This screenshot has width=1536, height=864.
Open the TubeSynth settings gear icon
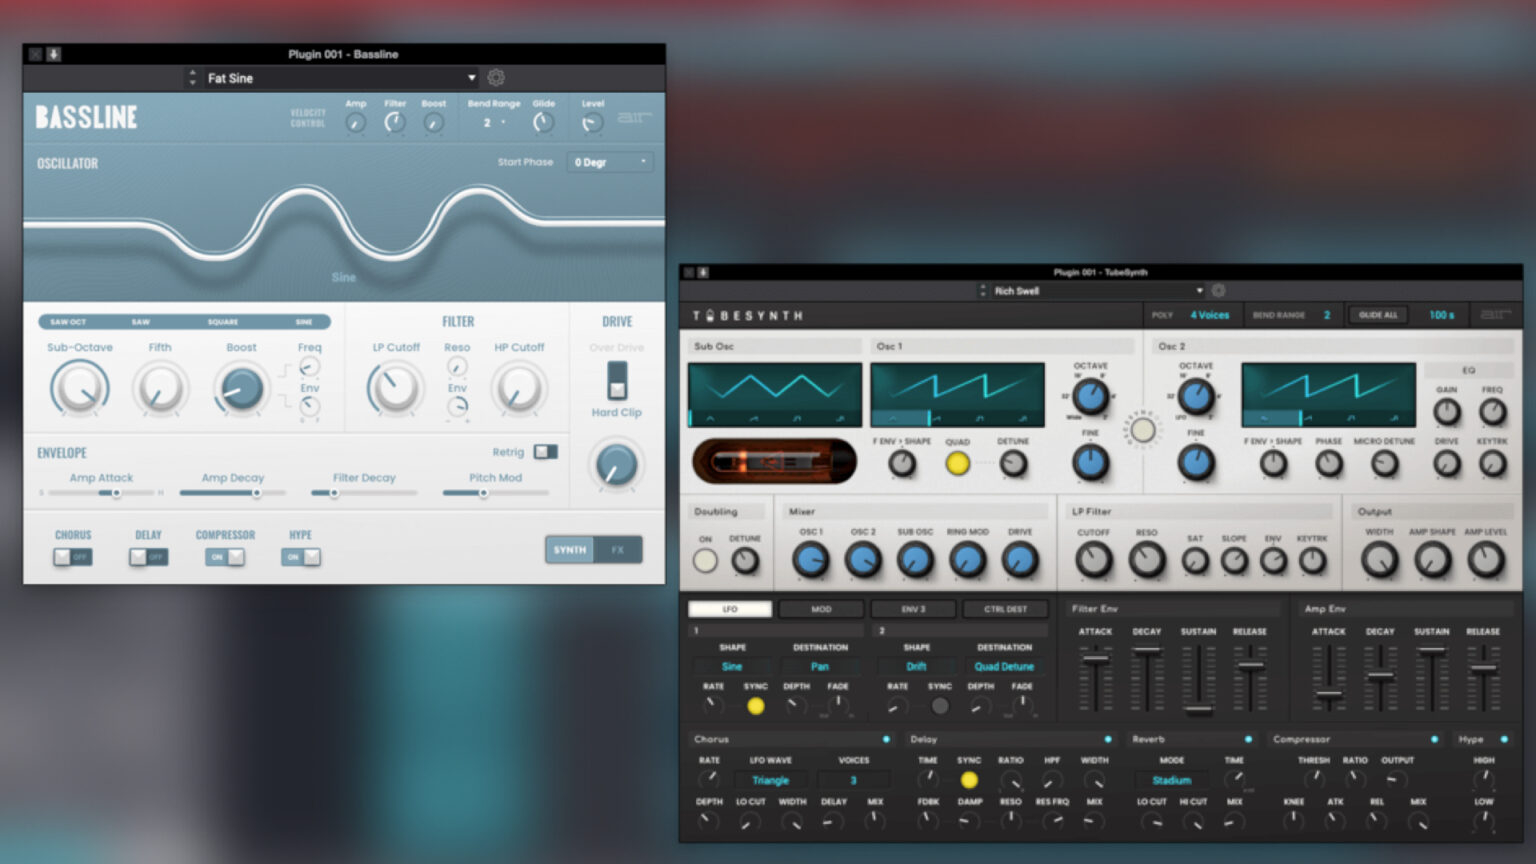click(x=1218, y=290)
